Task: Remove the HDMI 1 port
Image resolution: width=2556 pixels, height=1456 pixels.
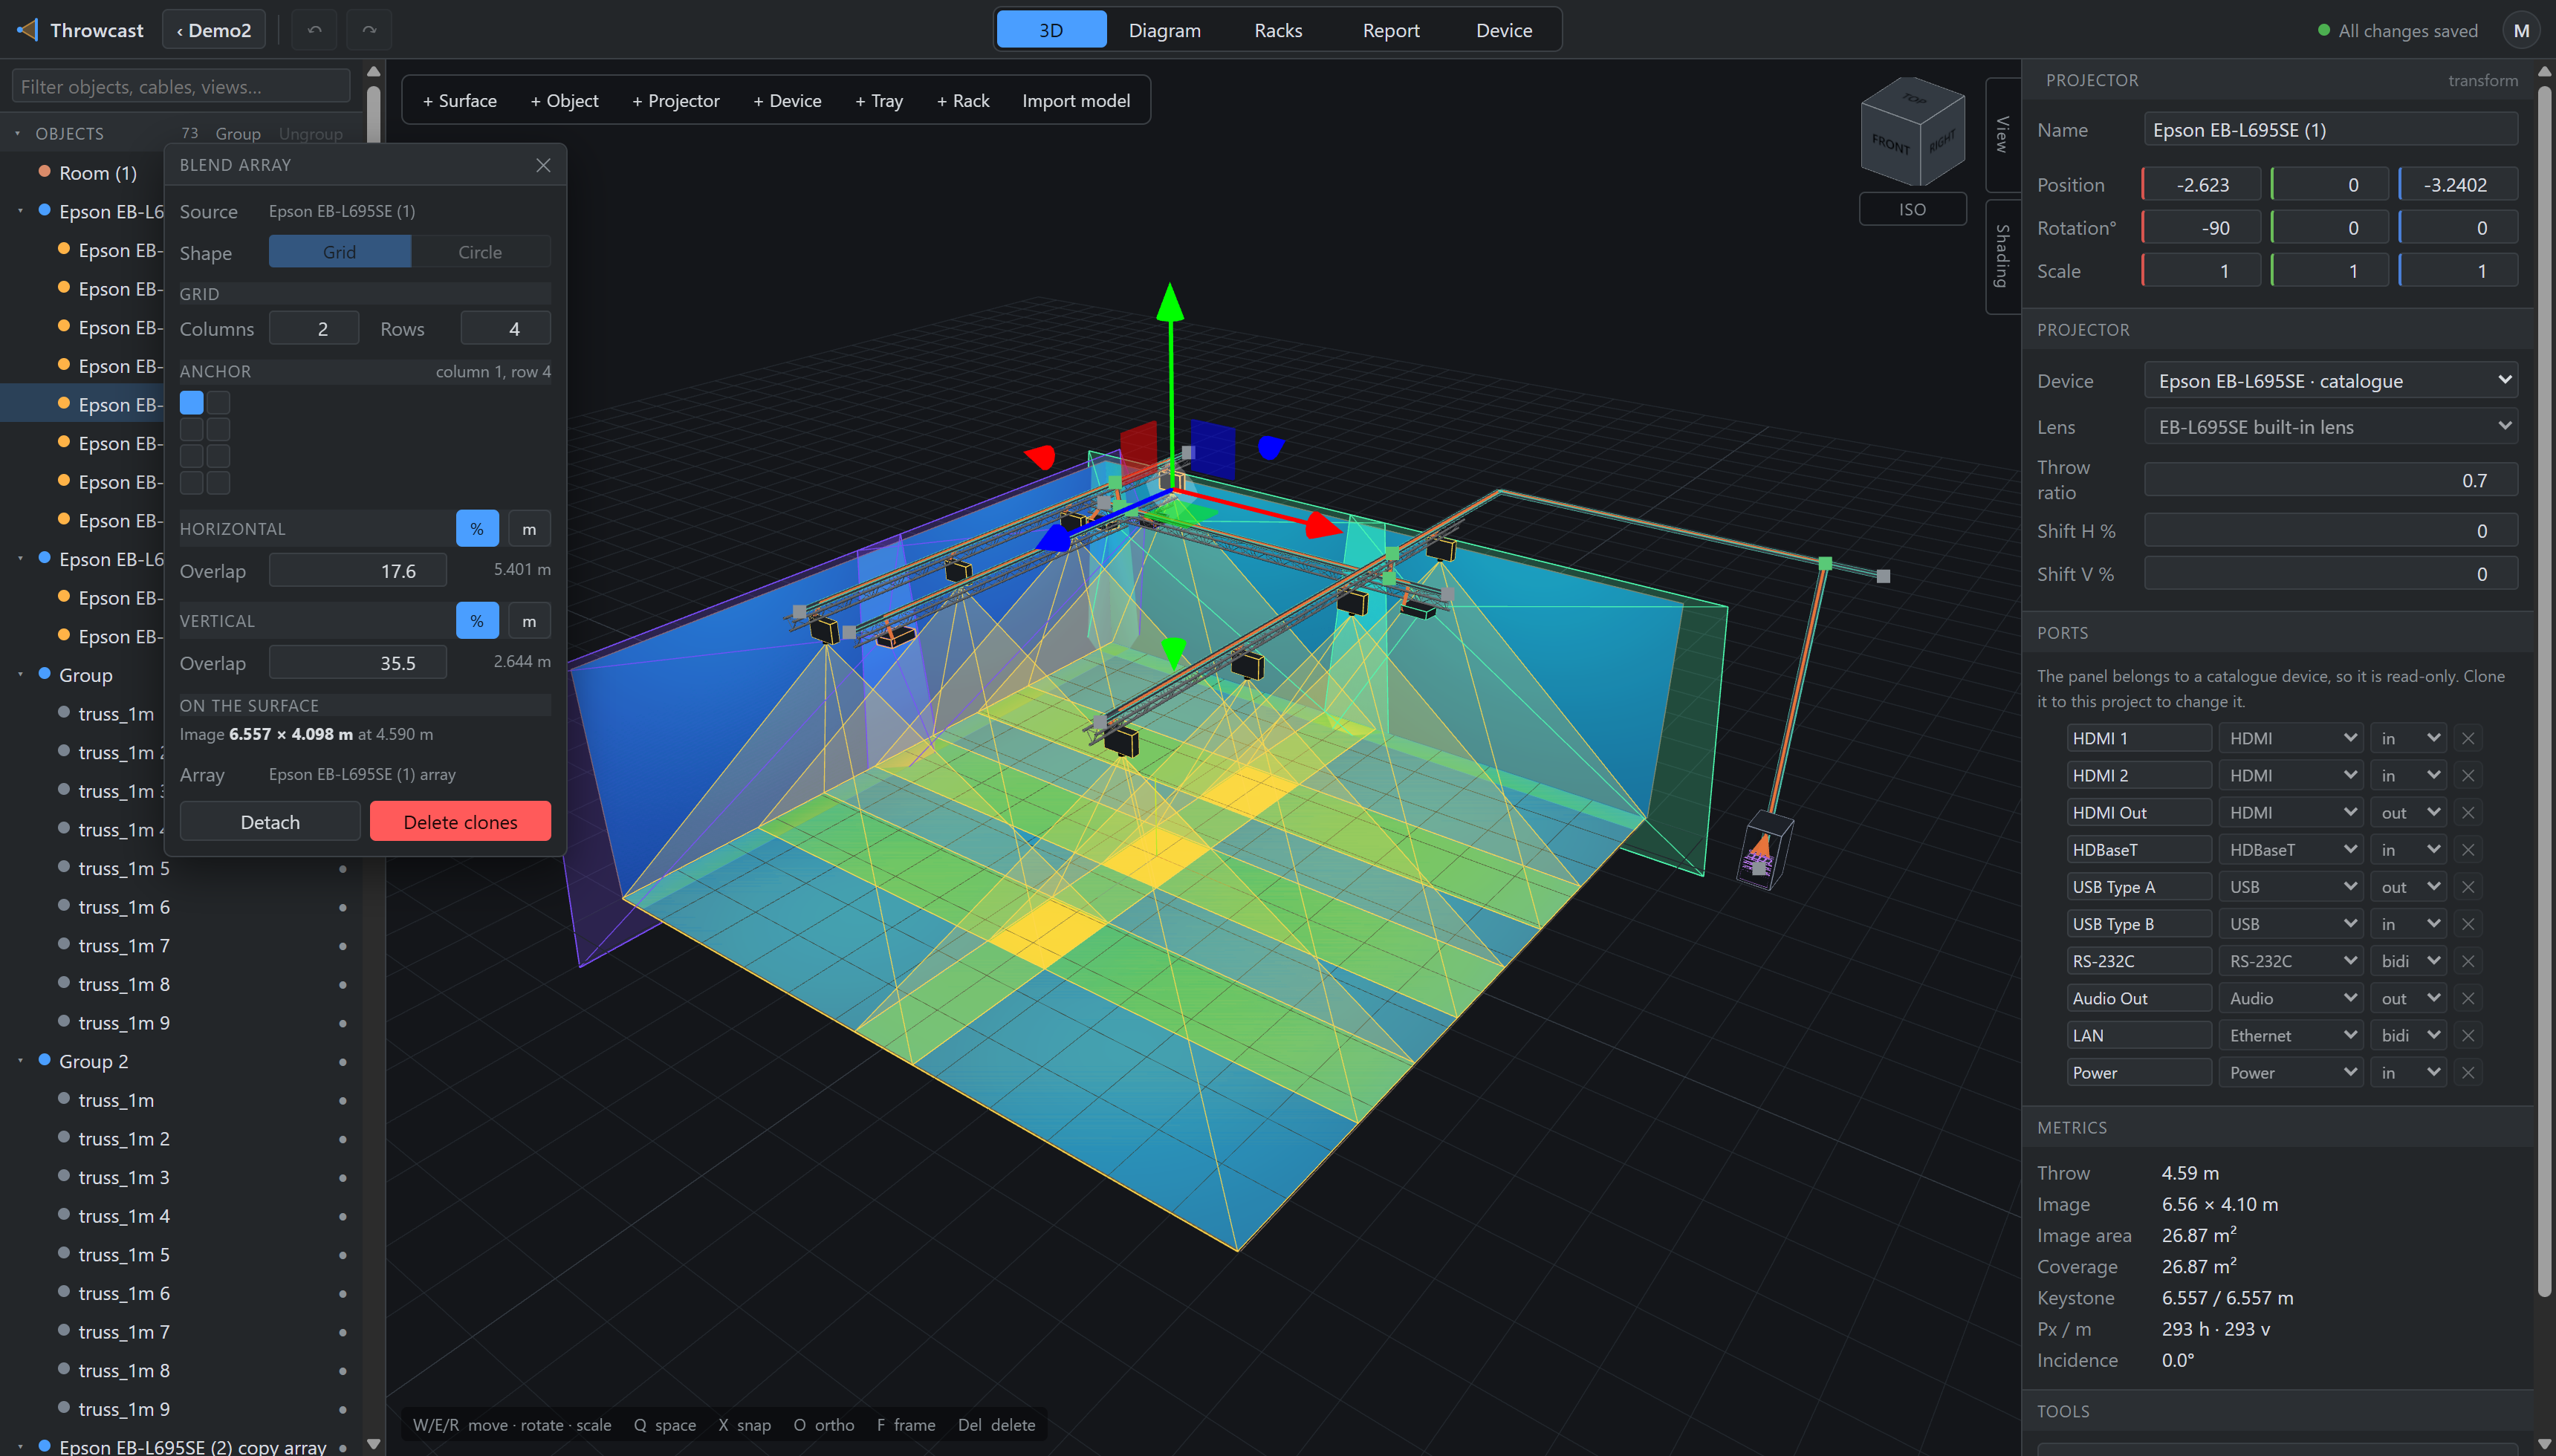Action: (2468, 738)
